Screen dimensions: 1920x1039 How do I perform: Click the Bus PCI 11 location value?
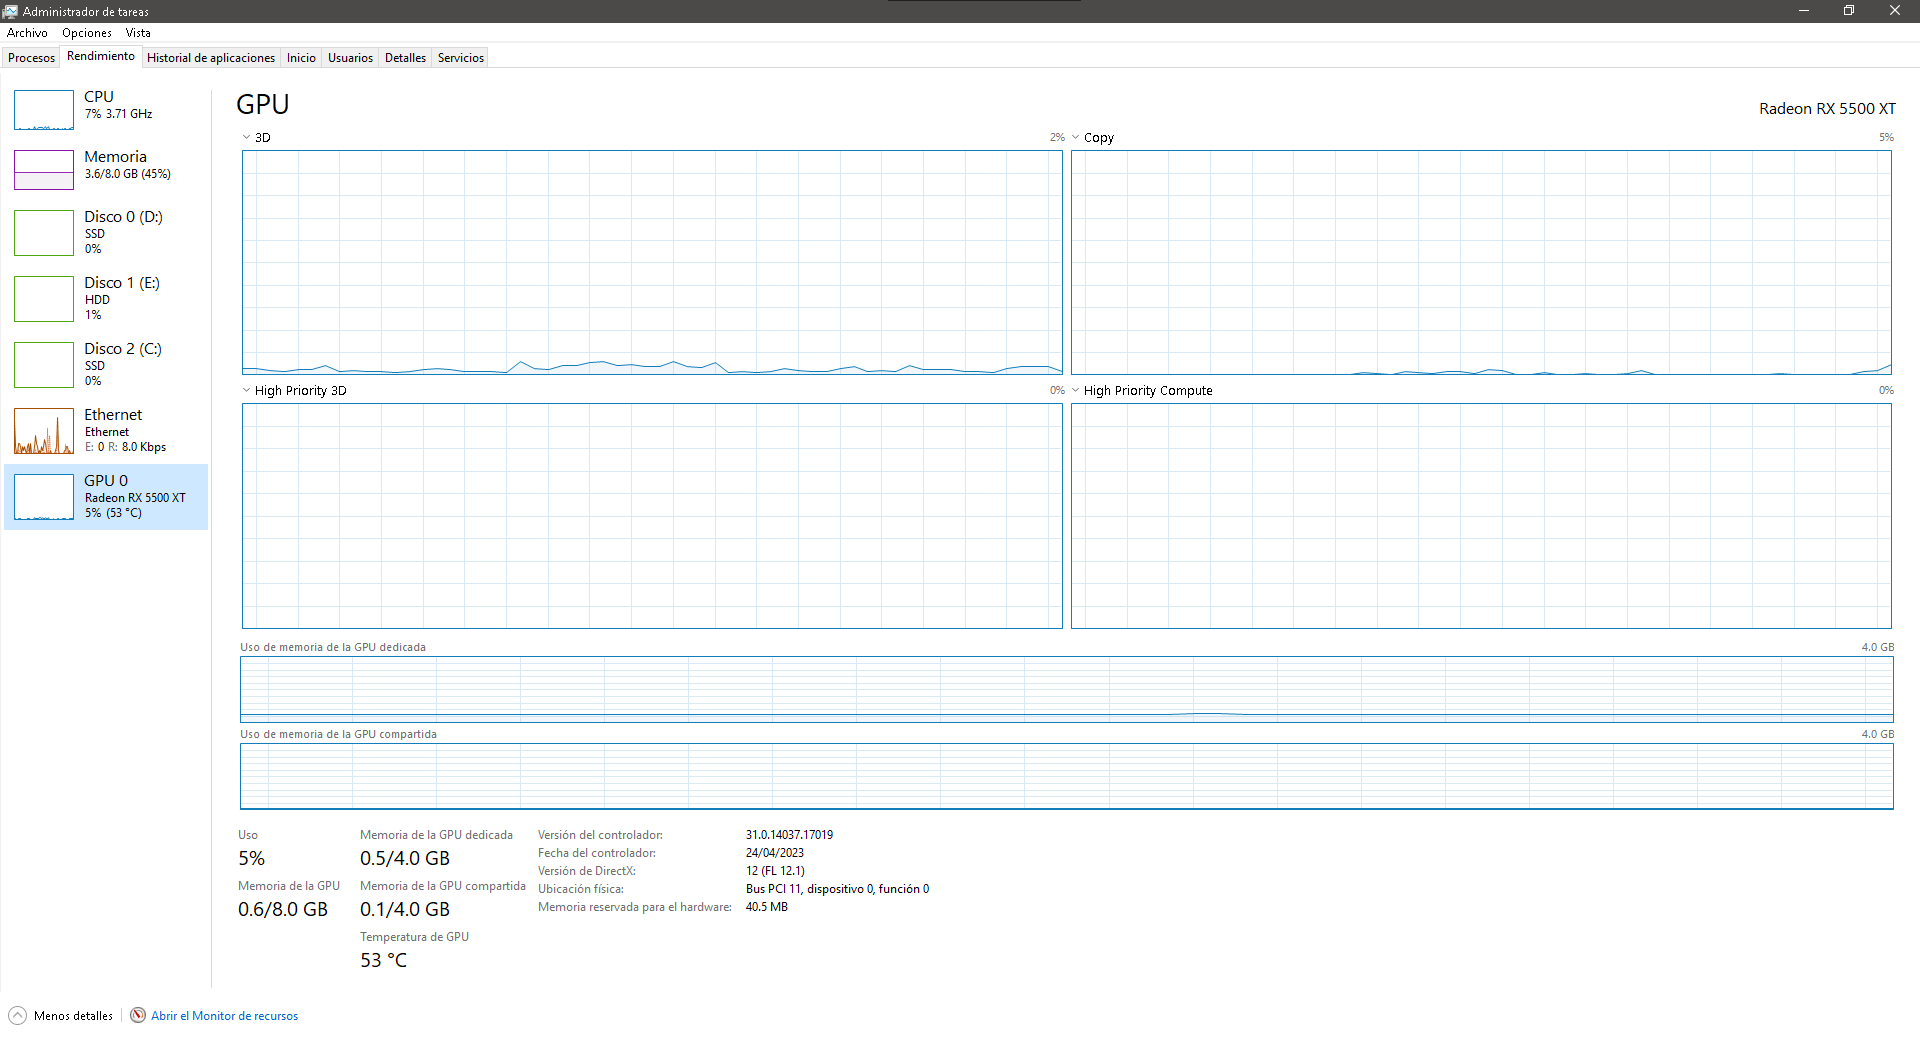(x=837, y=889)
